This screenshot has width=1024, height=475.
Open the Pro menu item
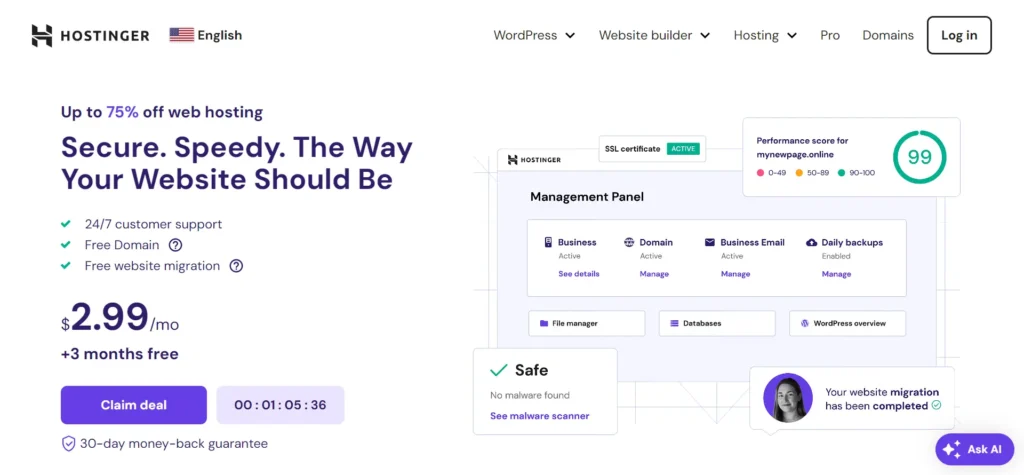click(830, 35)
